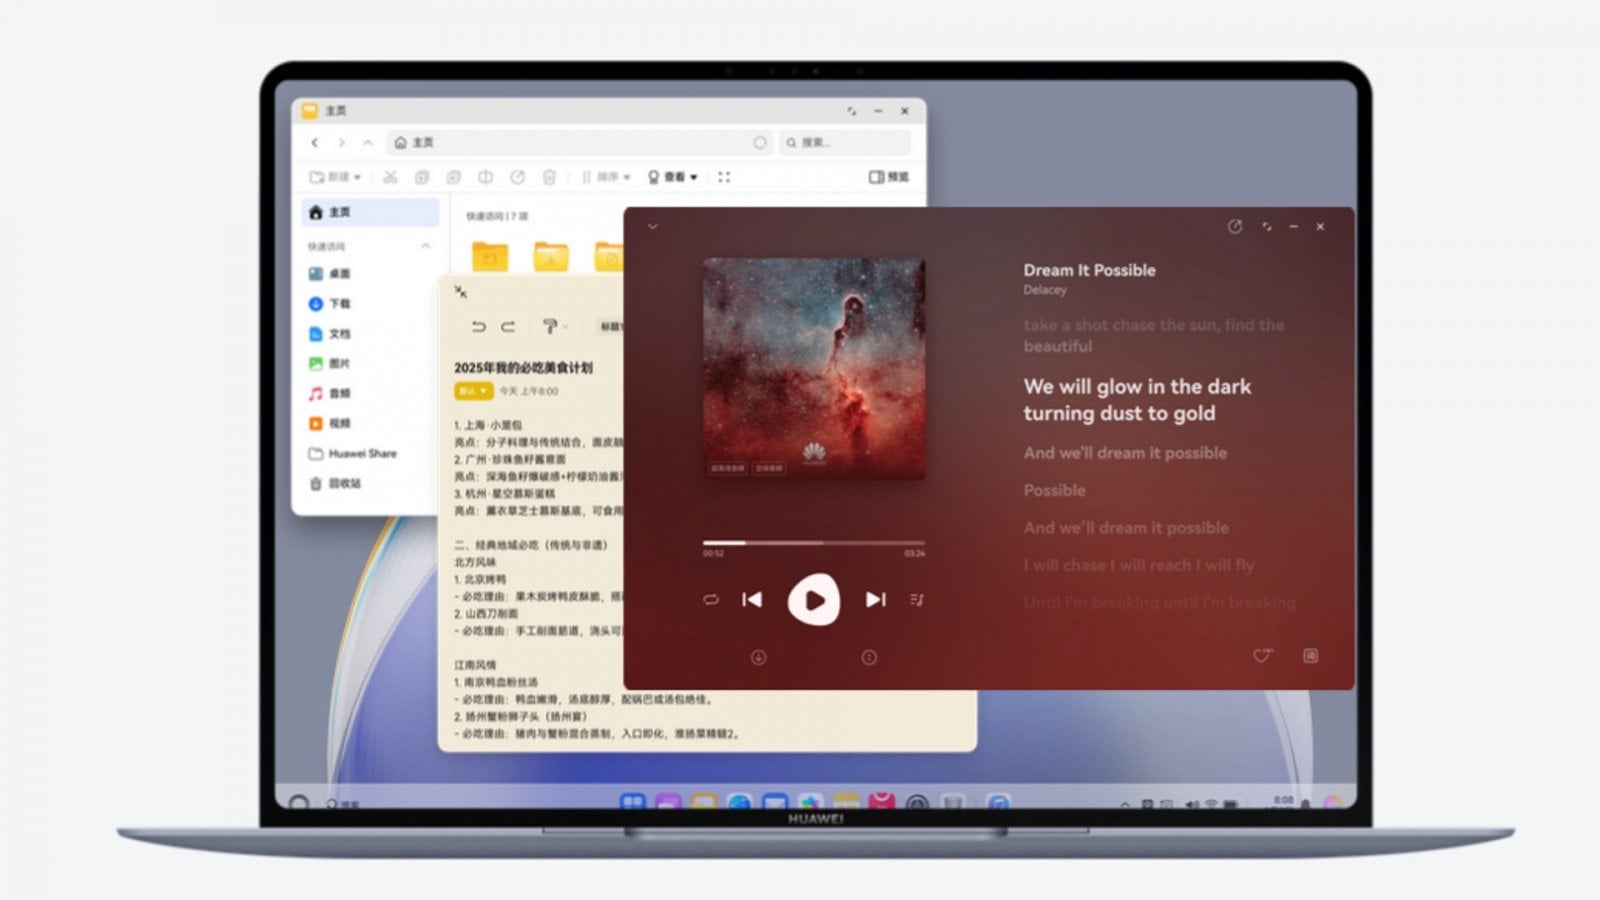The image size is (1600, 900).
Task: Click the Rename icon in file toolbar
Action: pyautogui.click(x=485, y=177)
